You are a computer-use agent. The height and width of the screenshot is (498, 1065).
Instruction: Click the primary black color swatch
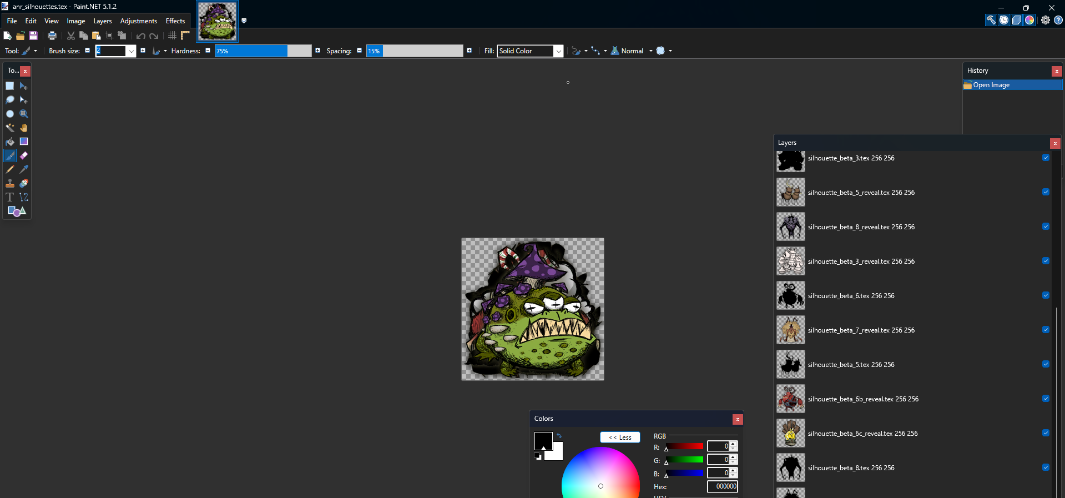point(543,441)
